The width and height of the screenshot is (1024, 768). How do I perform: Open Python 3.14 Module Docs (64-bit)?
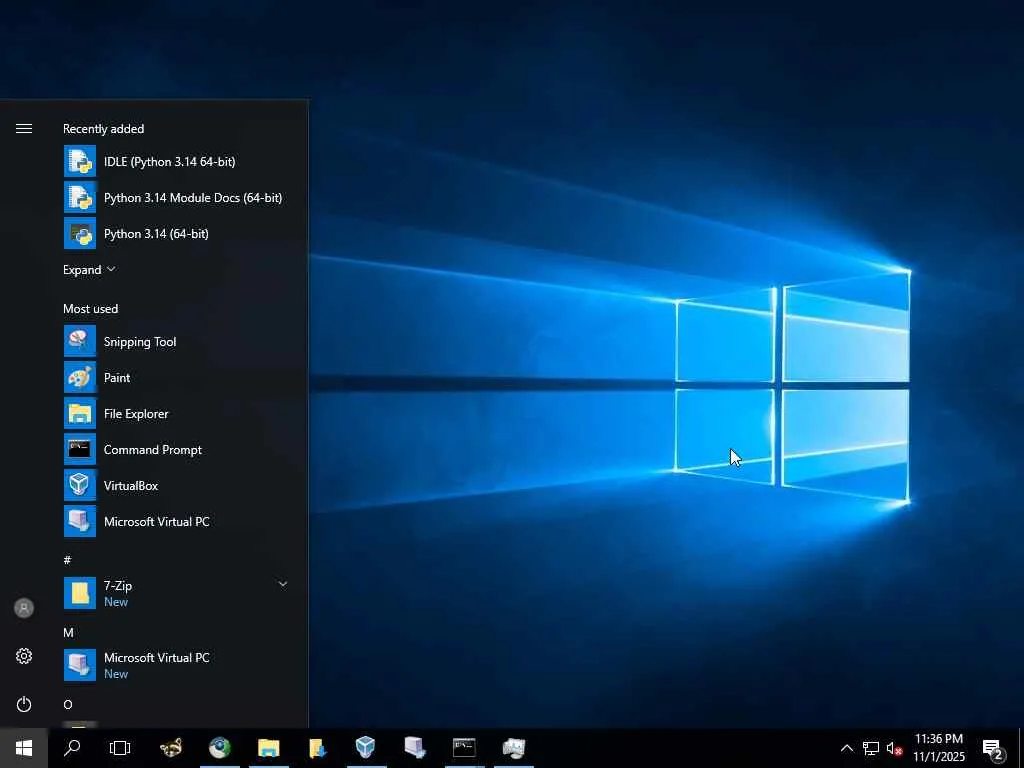(x=177, y=197)
